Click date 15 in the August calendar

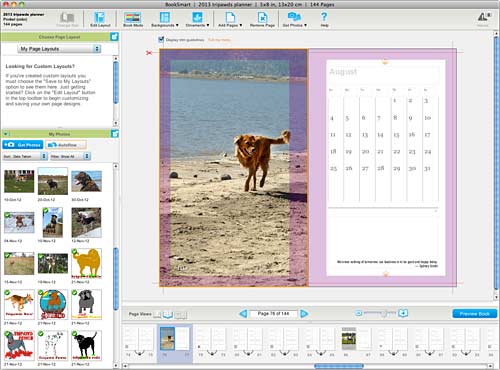coord(396,135)
